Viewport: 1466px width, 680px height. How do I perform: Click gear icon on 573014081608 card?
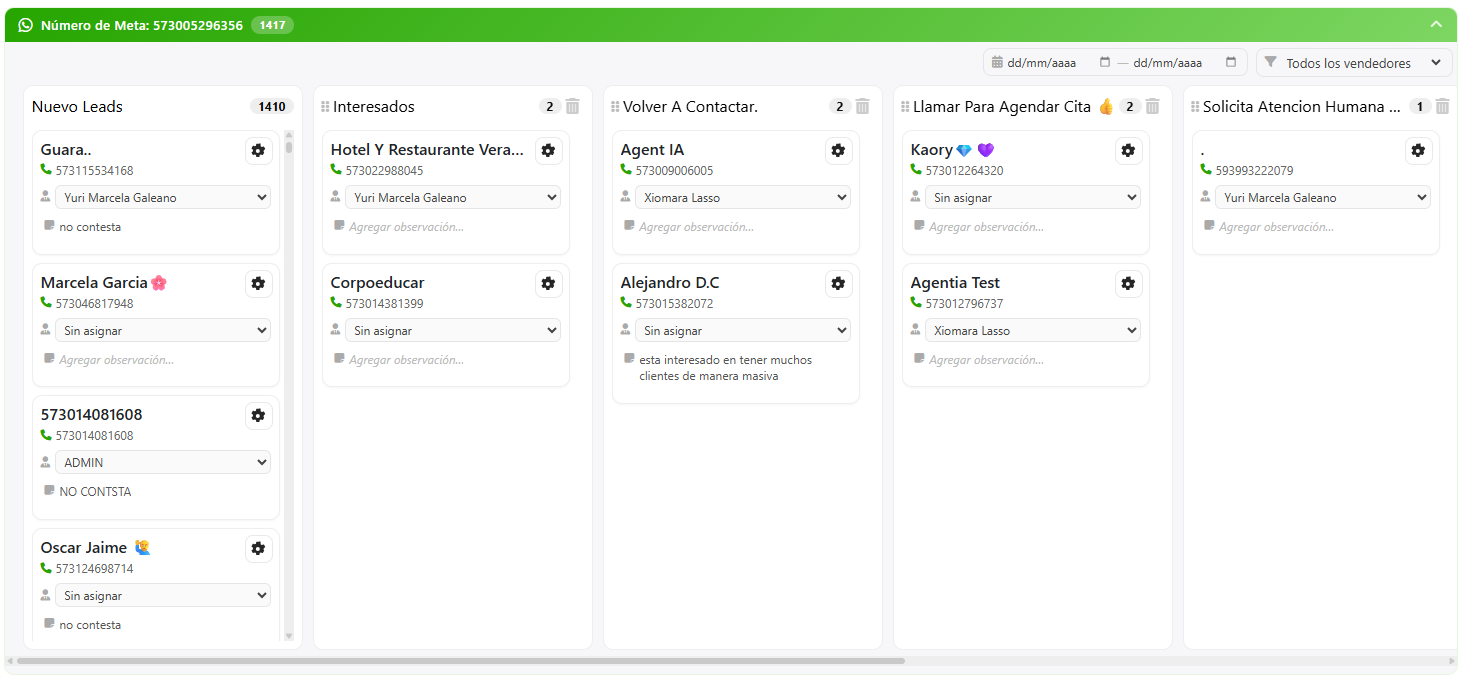pyautogui.click(x=258, y=416)
